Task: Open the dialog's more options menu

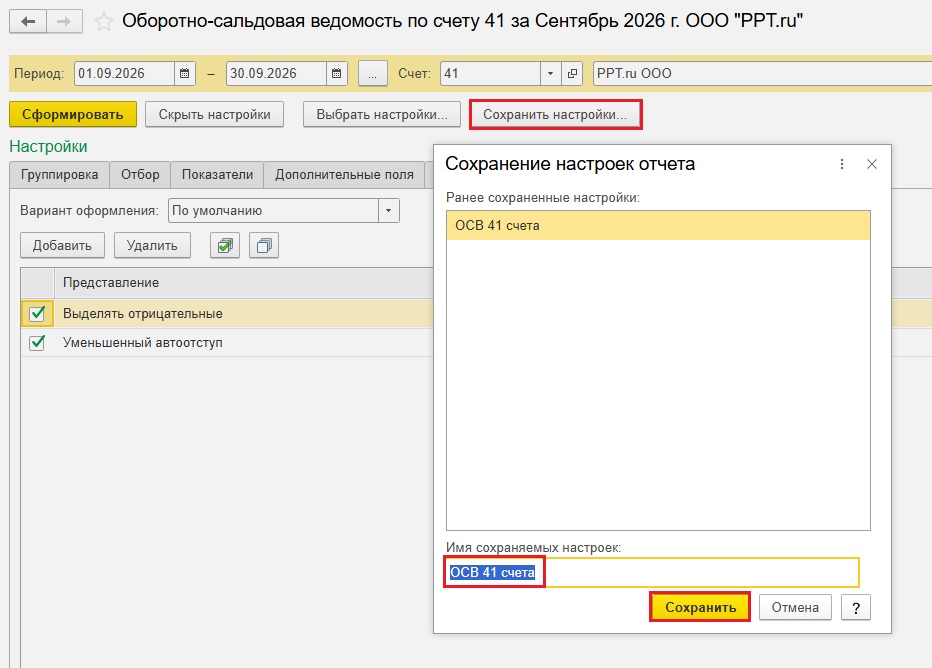Action: pyautogui.click(x=842, y=164)
